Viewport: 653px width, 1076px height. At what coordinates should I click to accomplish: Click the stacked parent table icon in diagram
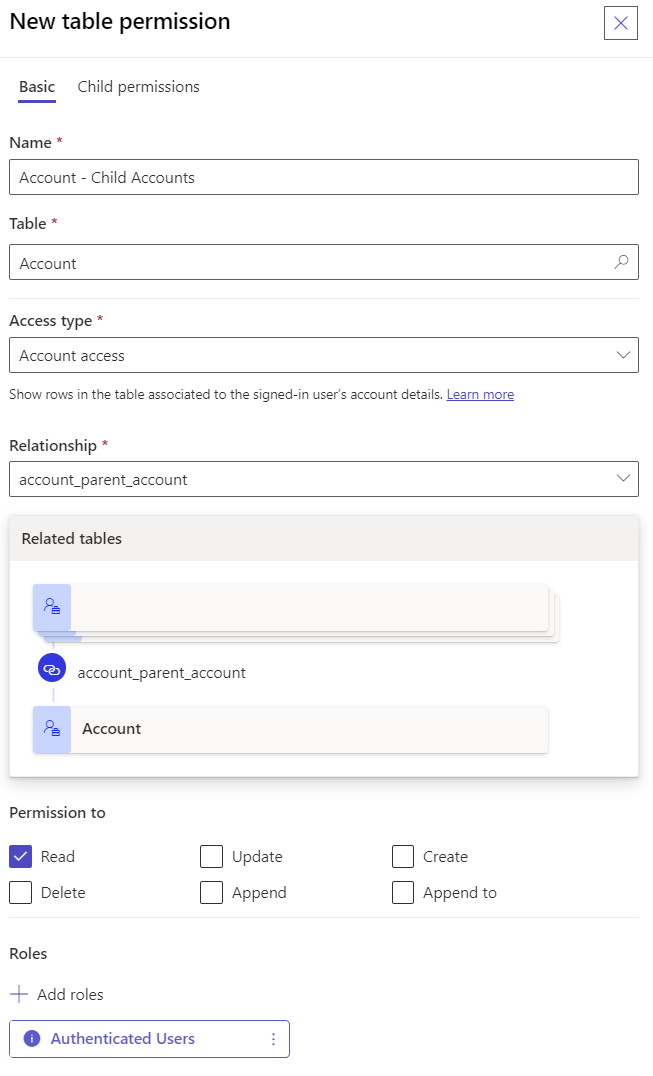point(51,607)
